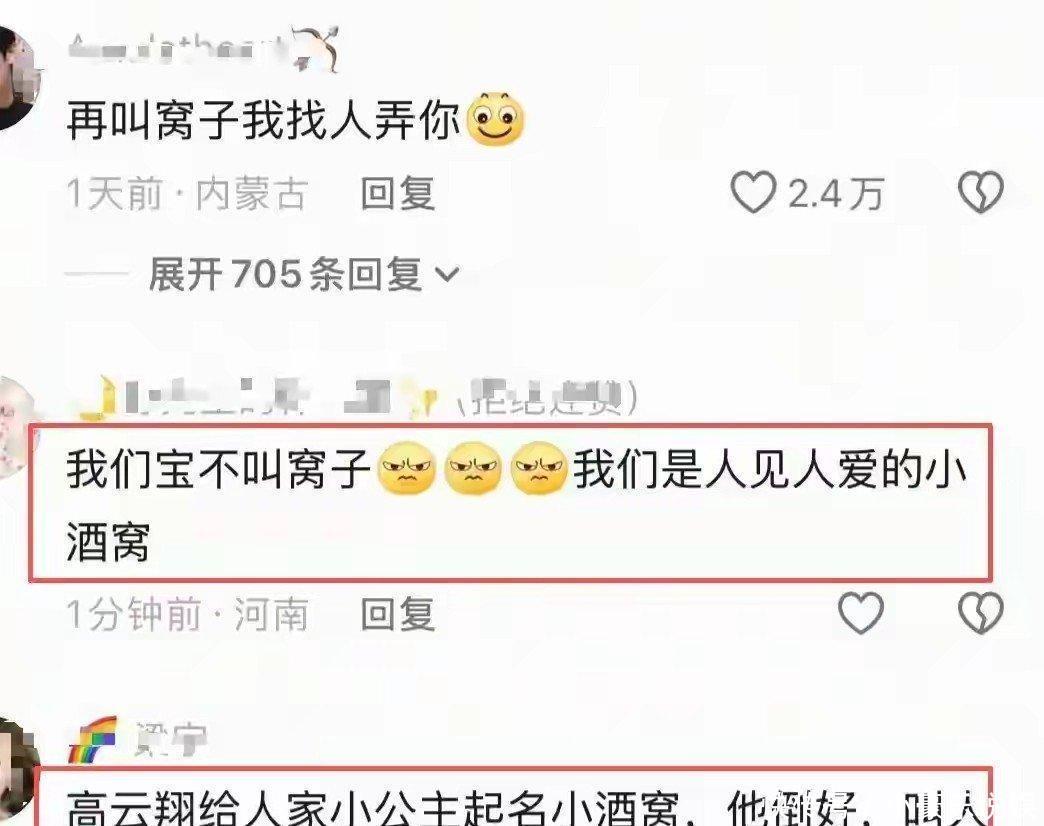Tap broken heart on the 河南 comment
The height and width of the screenshot is (826, 1044).
pos(980,612)
